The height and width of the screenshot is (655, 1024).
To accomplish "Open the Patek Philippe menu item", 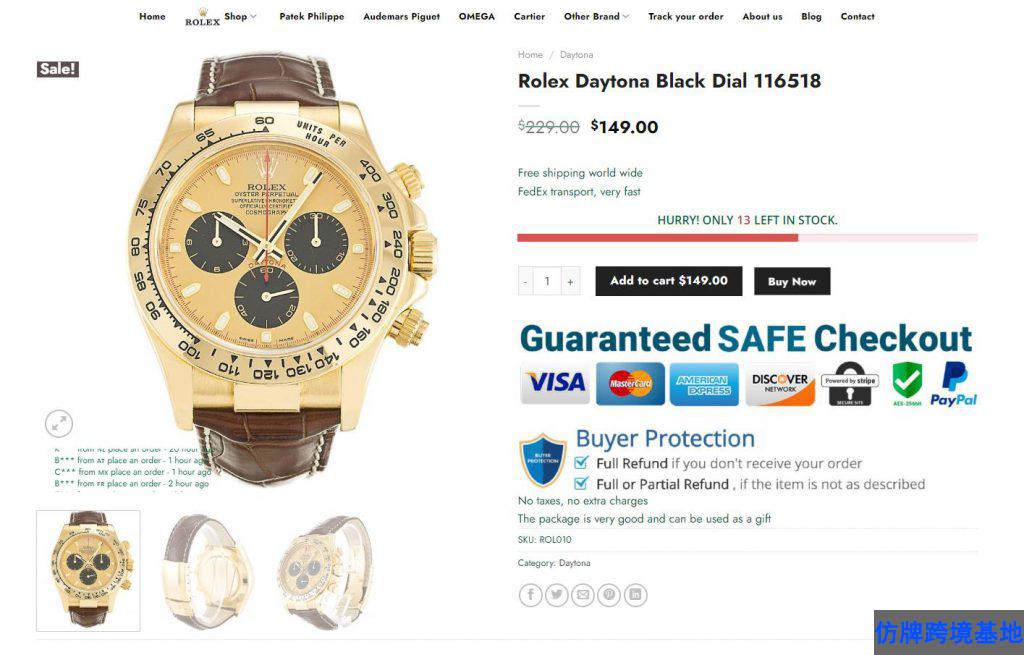I will tap(312, 16).
